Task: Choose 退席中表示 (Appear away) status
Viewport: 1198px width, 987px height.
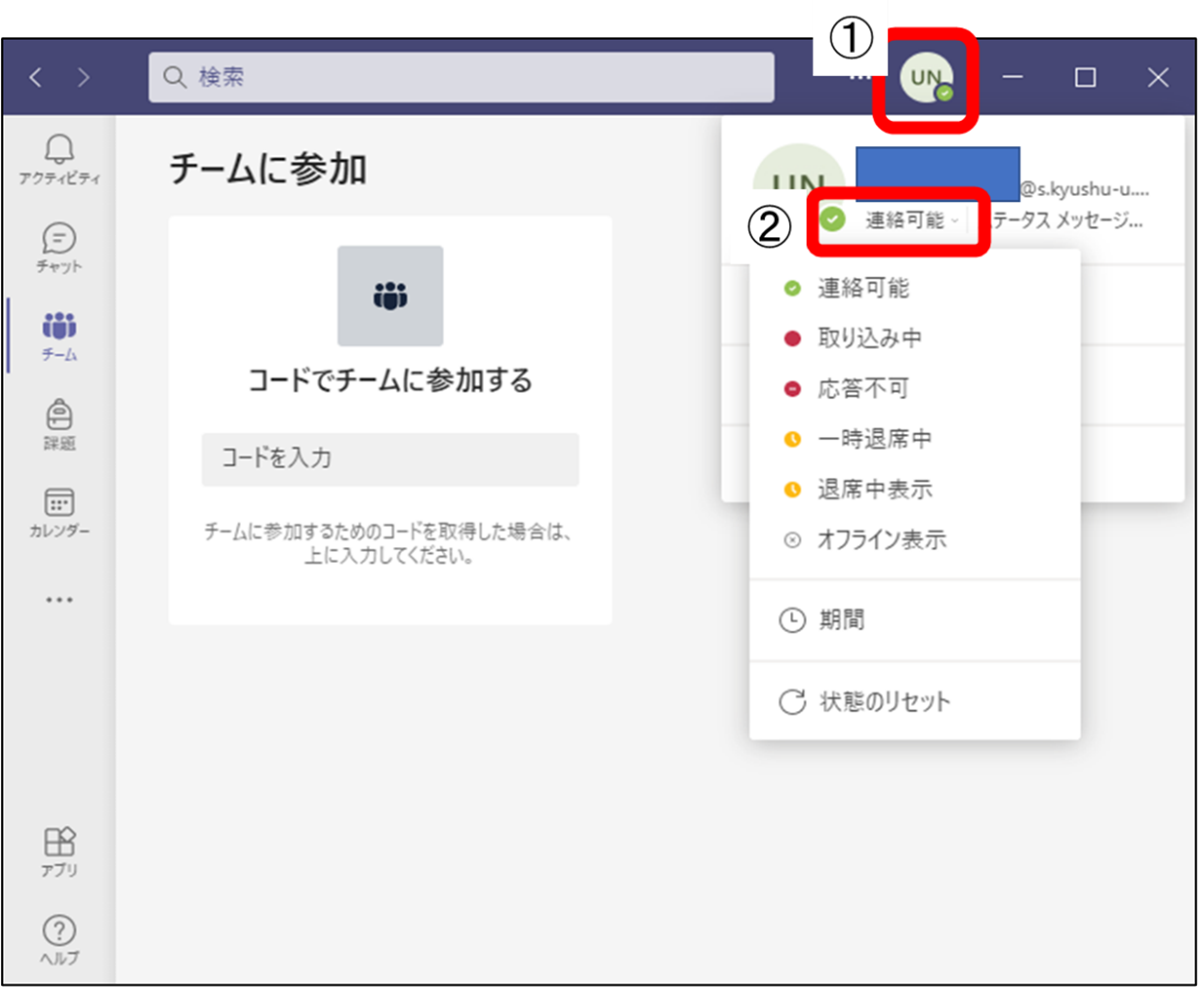Action: click(x=874, y=490)
